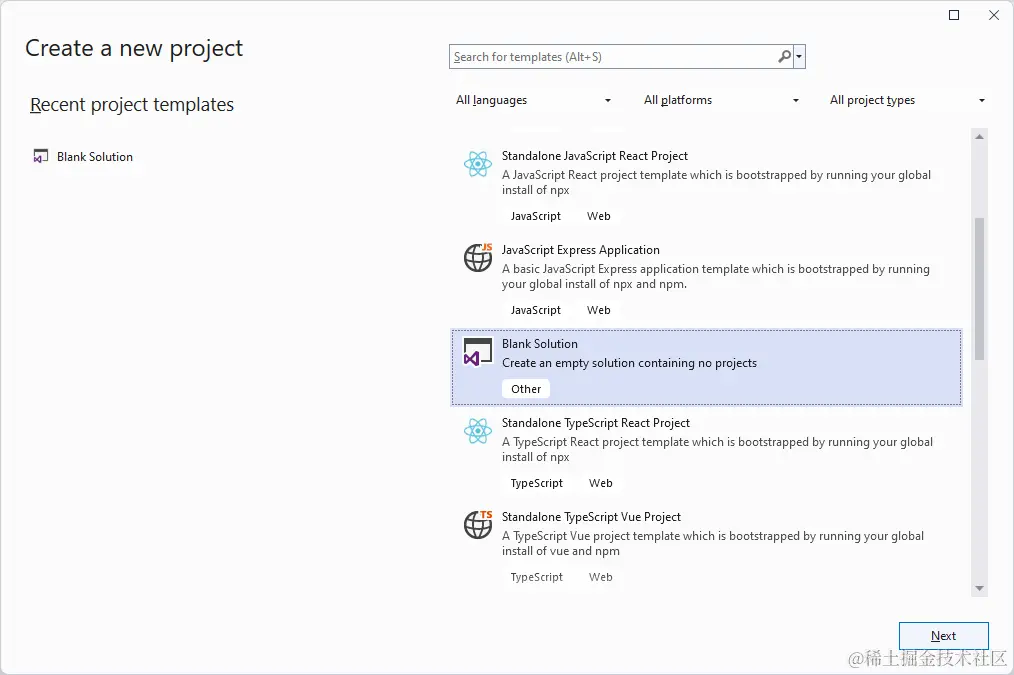Maximize the Create a new project window
Viewport: 1014px width, 675px height.
pyautogui.click(x=954, y=15)
